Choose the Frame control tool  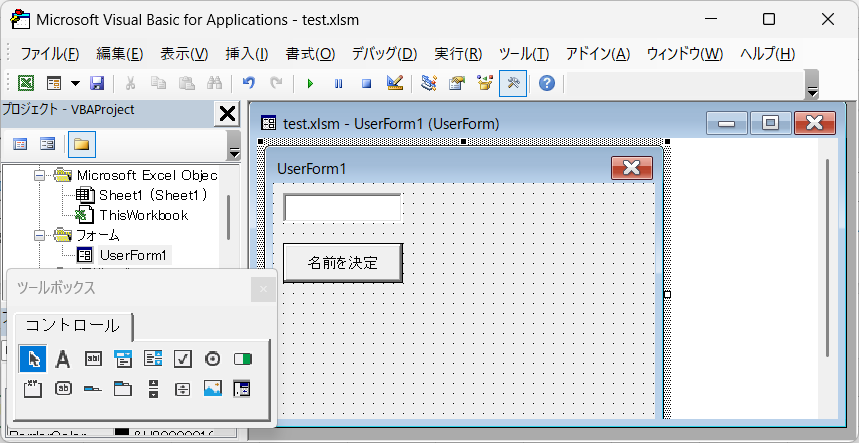[x=33, y=389]
